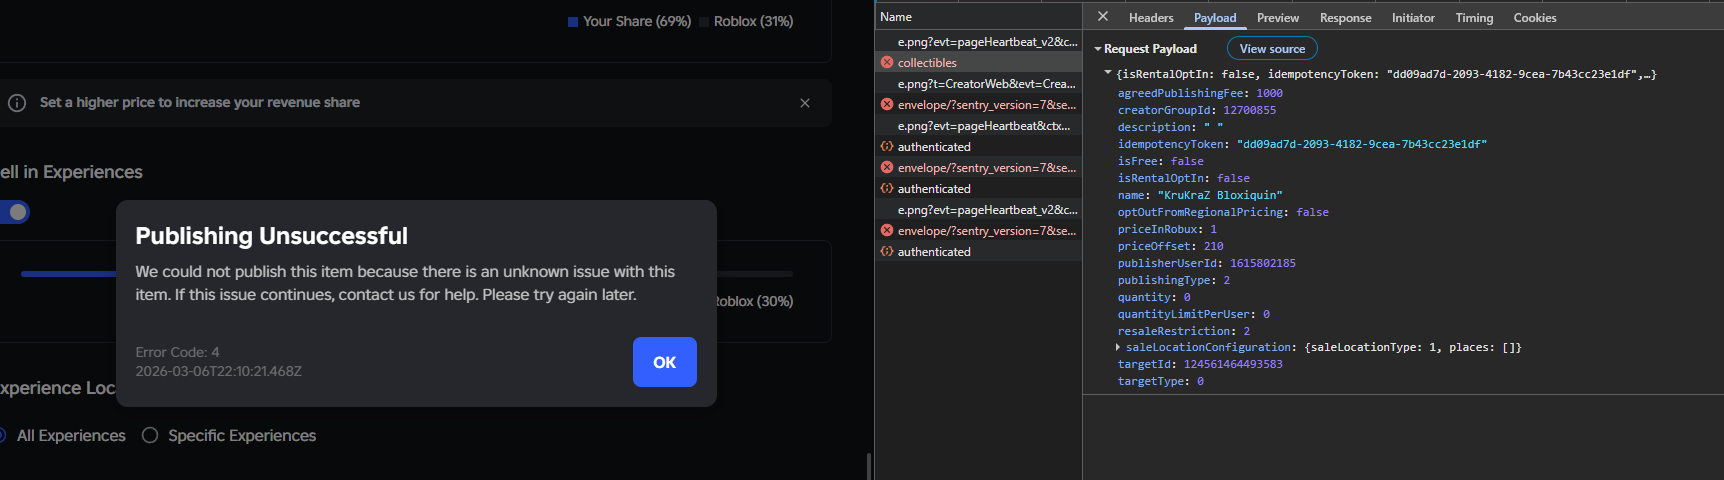Open the Response tab

point(1345,18)
